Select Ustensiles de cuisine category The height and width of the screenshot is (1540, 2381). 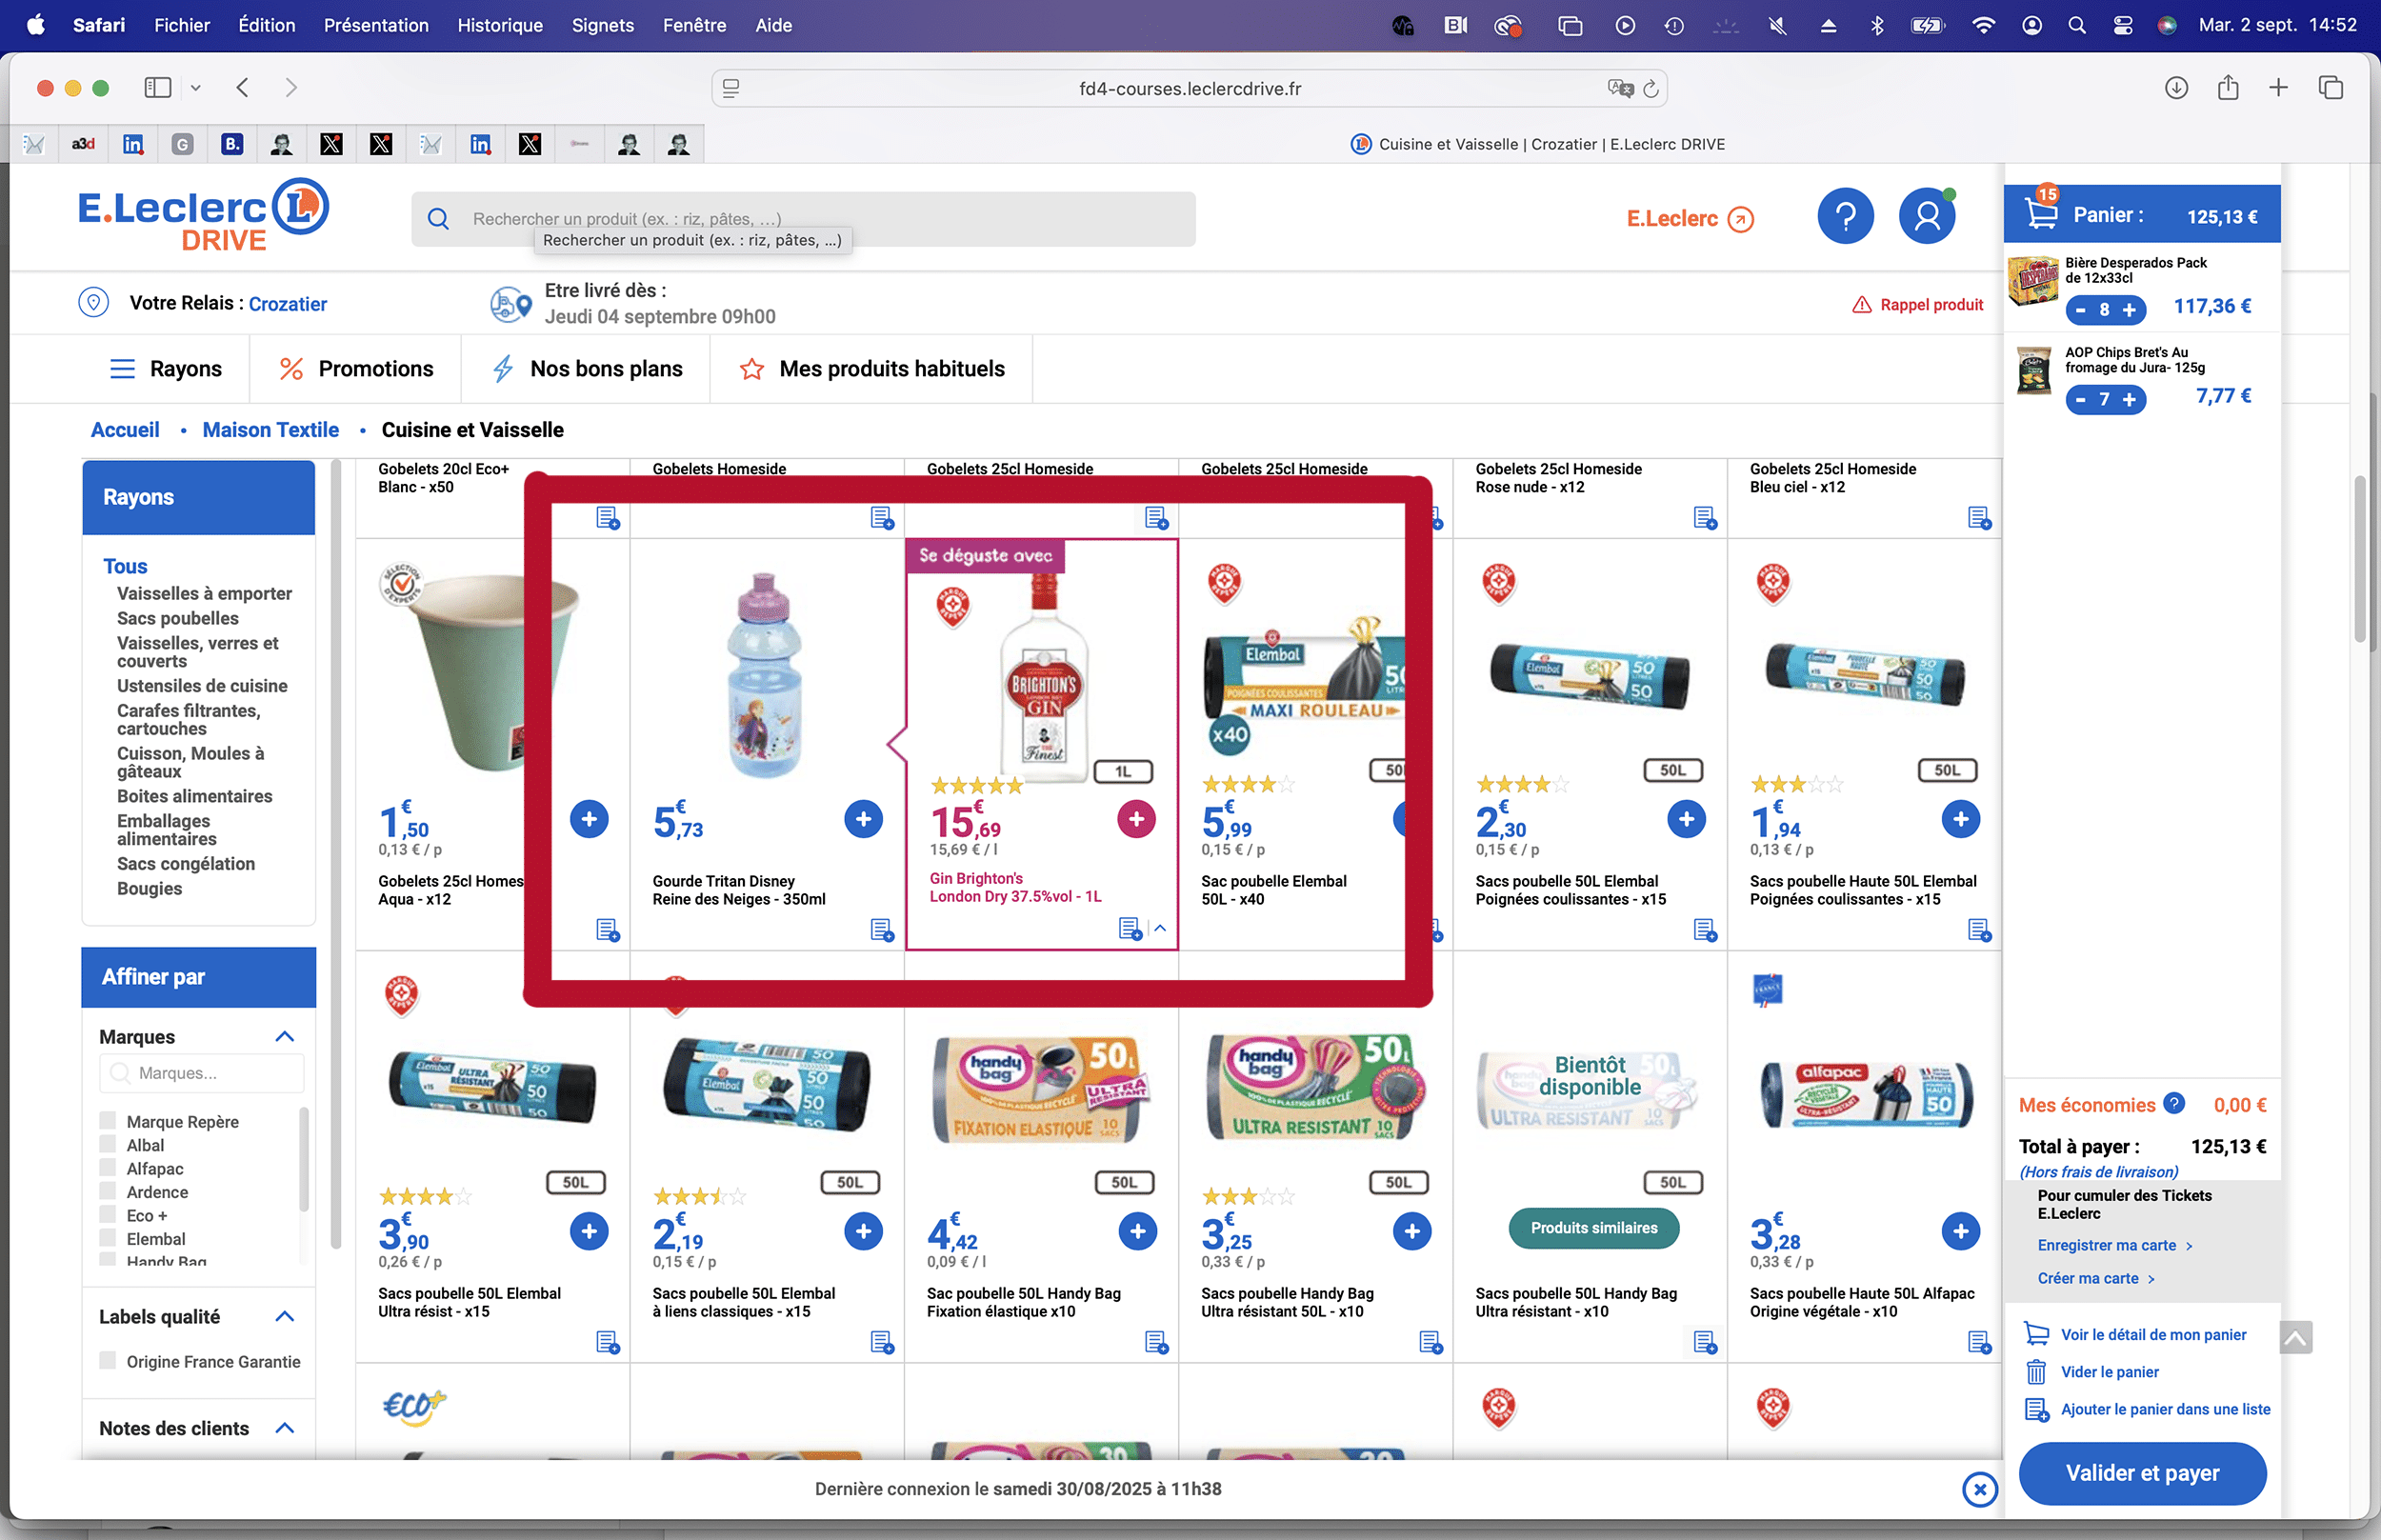coord(202,686)
